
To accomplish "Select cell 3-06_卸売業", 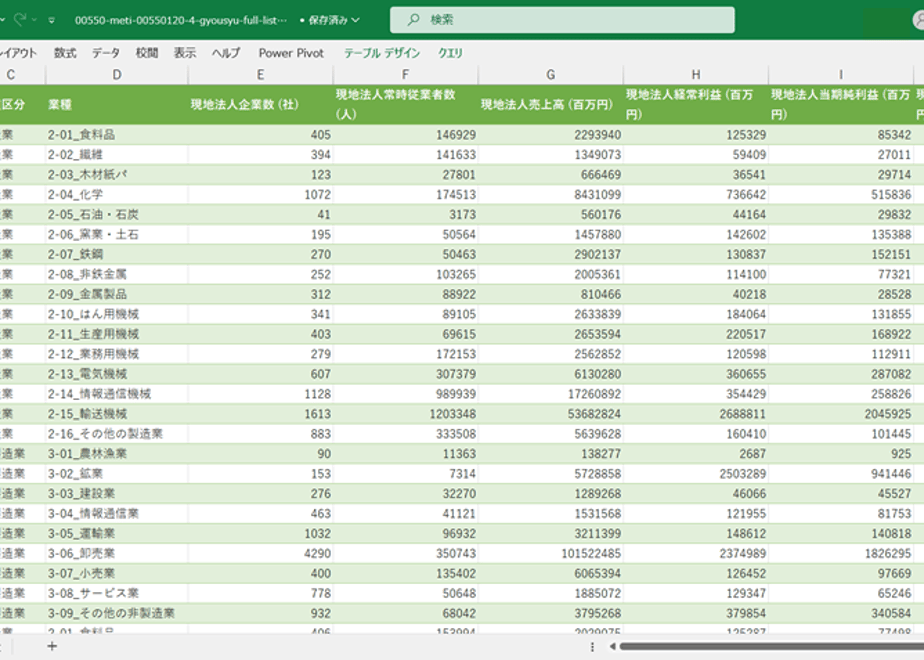I will point(117,553).
